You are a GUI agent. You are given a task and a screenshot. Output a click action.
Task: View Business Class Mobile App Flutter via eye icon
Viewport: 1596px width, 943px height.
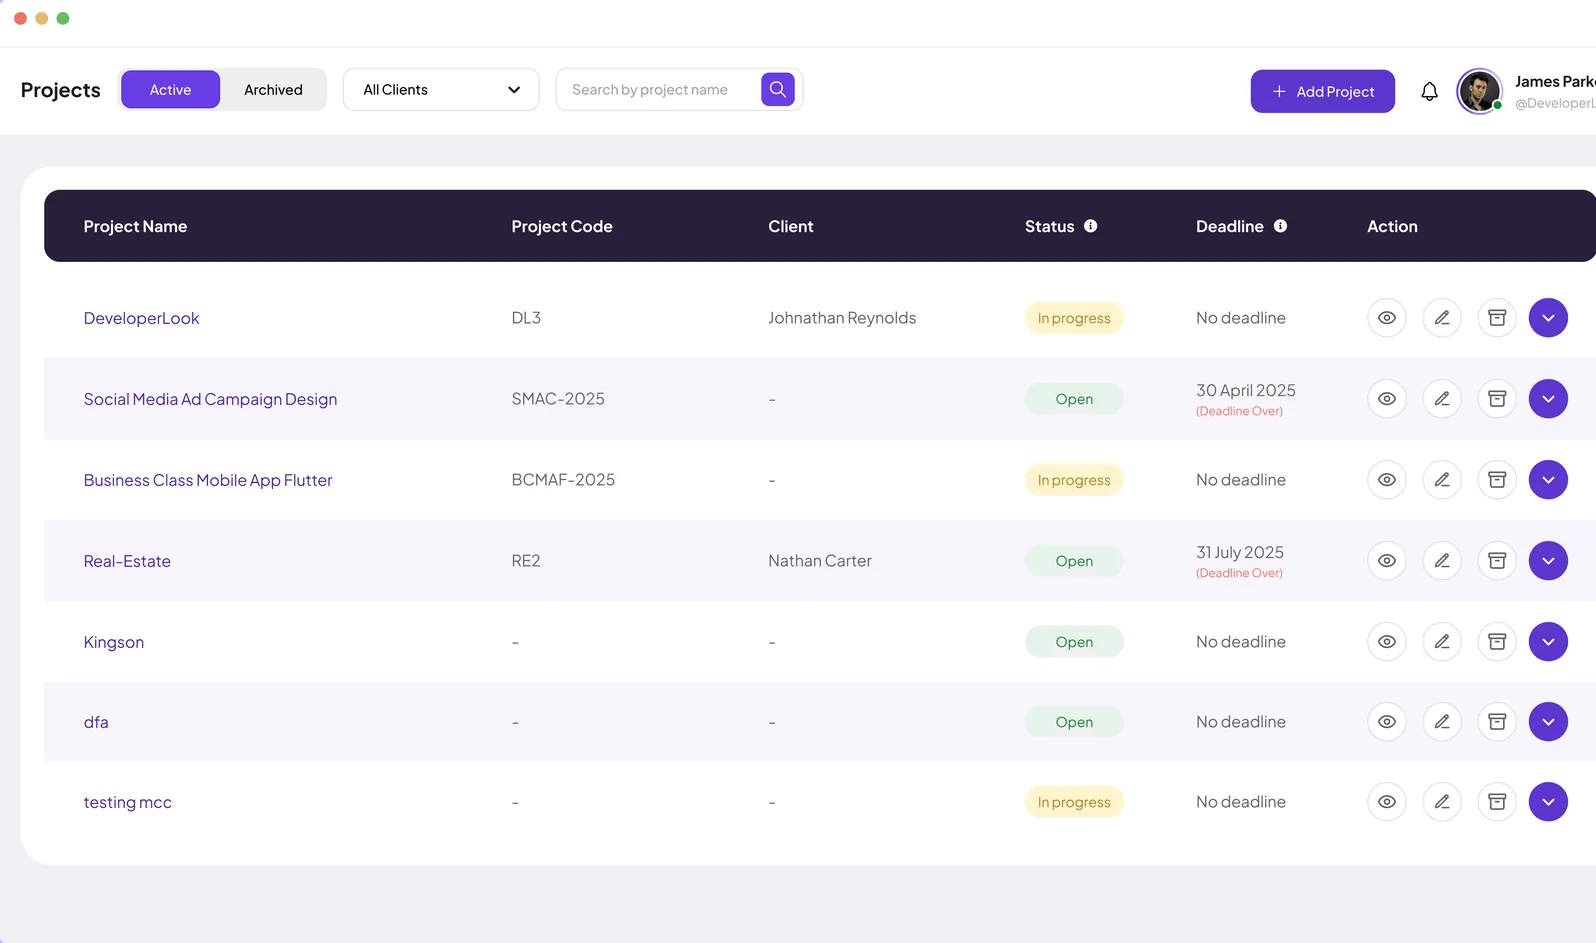(x=1387, y=480)
